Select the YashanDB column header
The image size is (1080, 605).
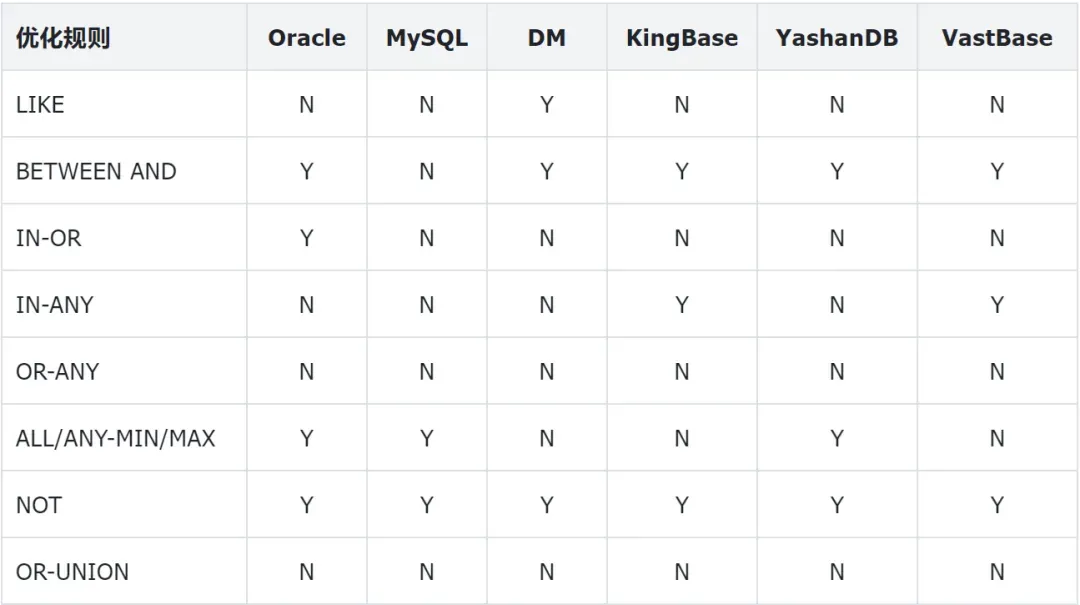point(837,38)
